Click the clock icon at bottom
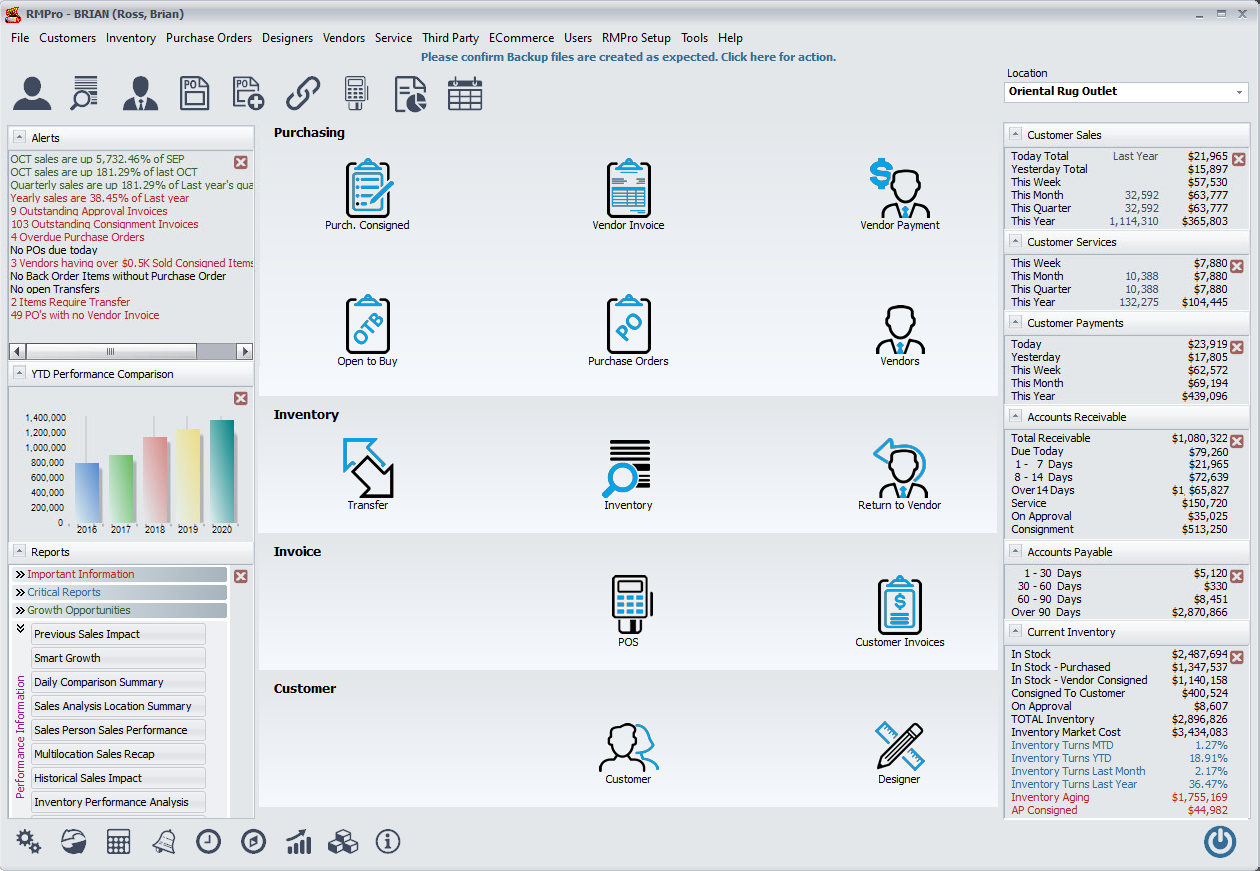 [x=208, y=842]
